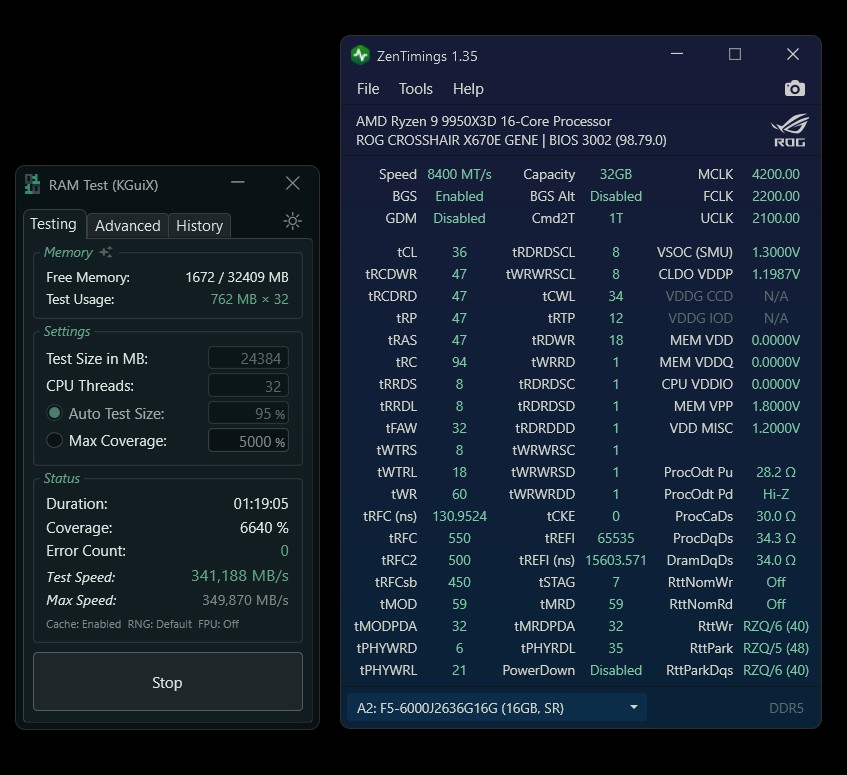Click the Duration value 01:19:05
The image size is (847, 775).
260,503
